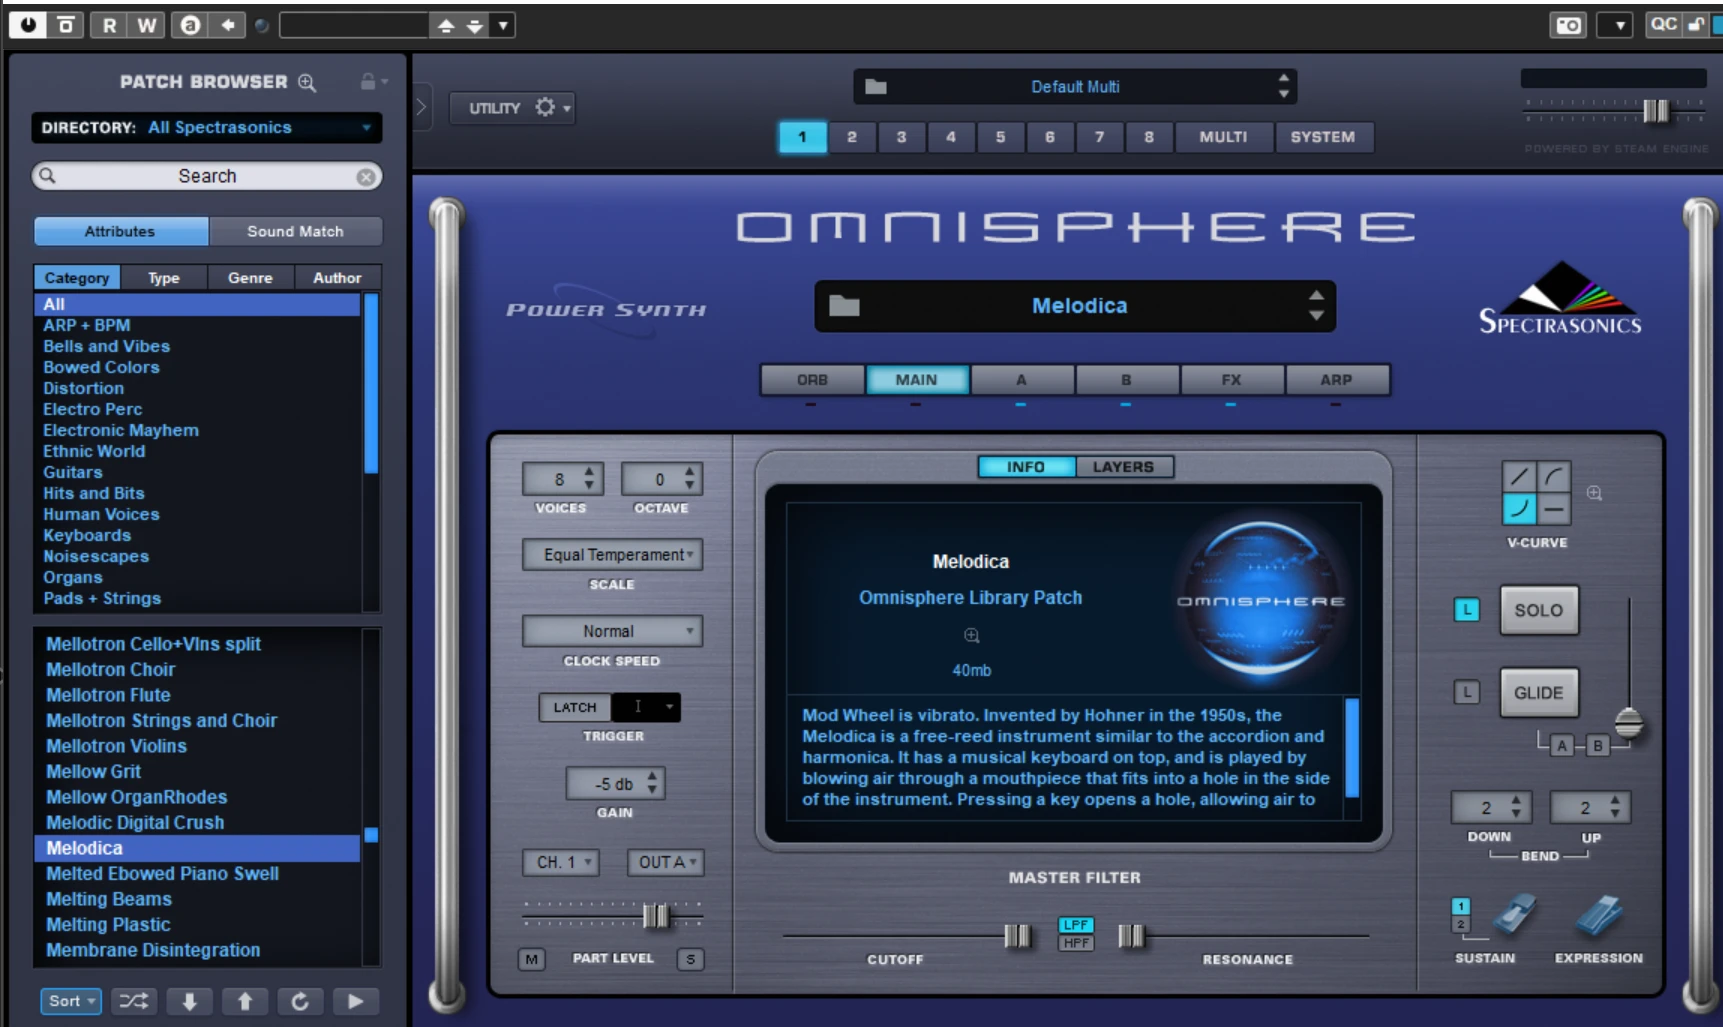Click the shuffle patches icon
Image resolution: width=1723 pixels, height=1027 pixels.
point(133,1001)
